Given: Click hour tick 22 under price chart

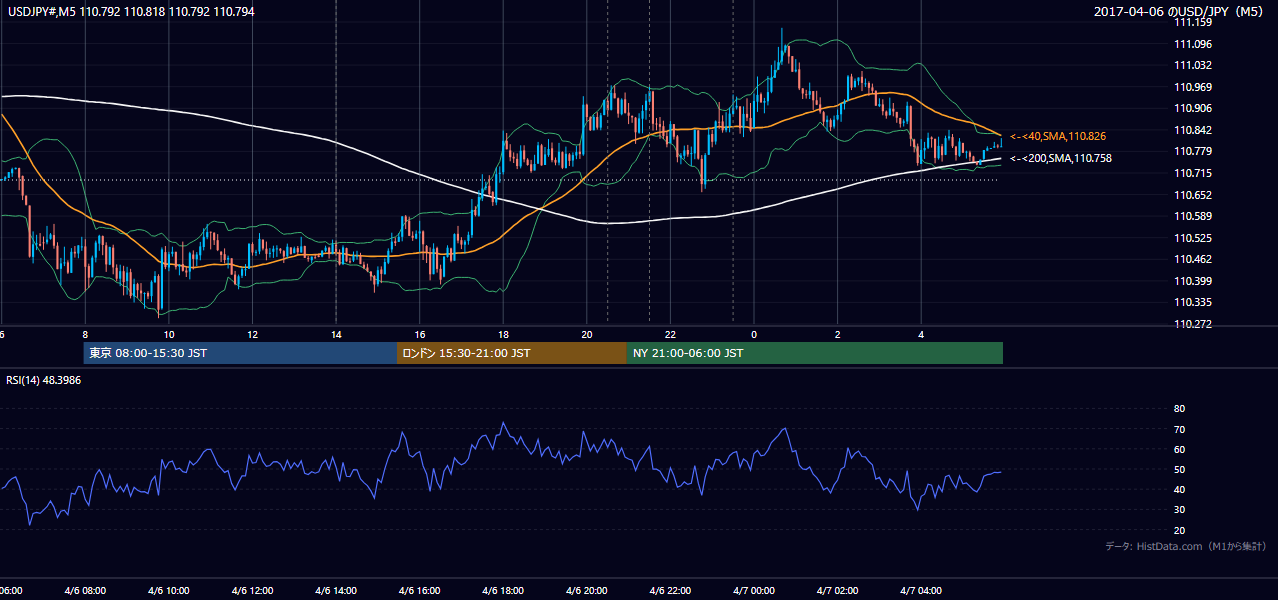Looking at the screenshot, I should click(670, 335).
